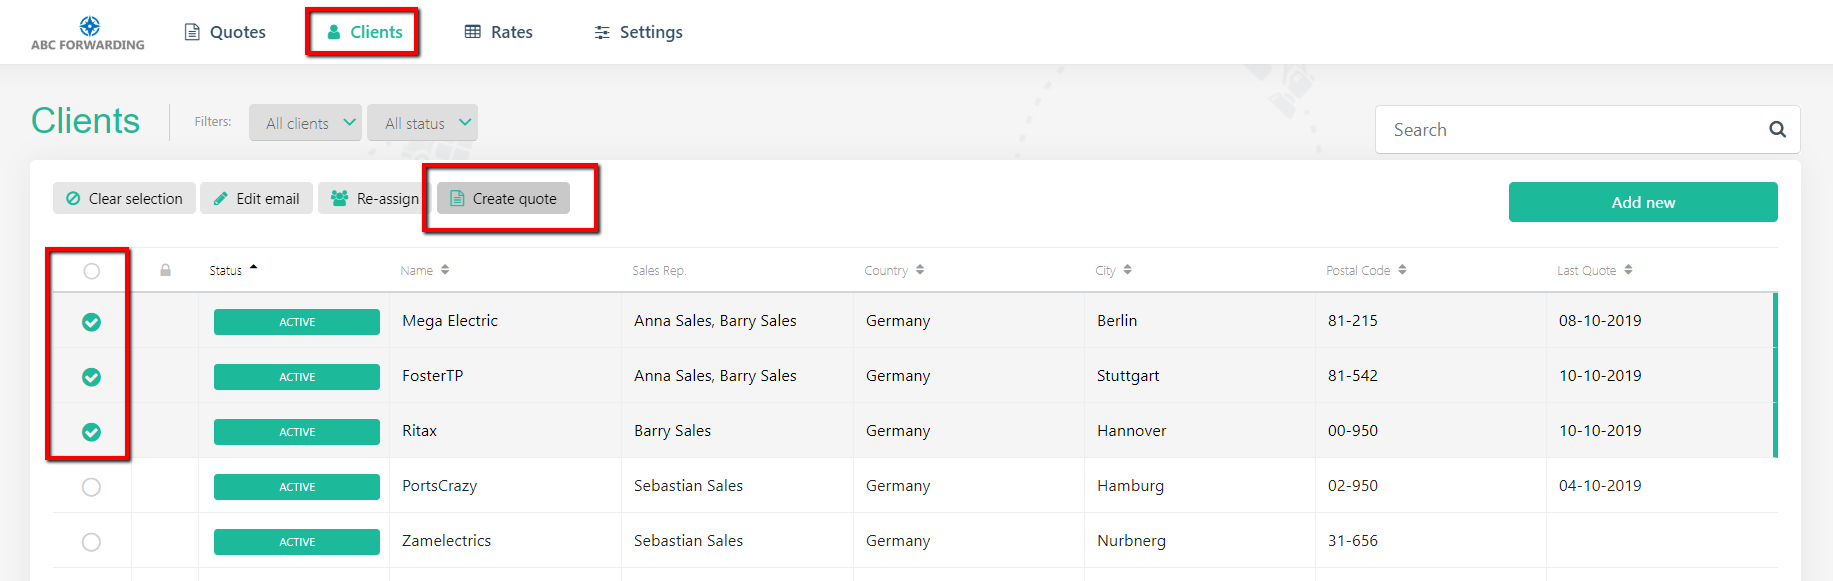
Task: Click the Clear selection button
Action: point(124,198)
